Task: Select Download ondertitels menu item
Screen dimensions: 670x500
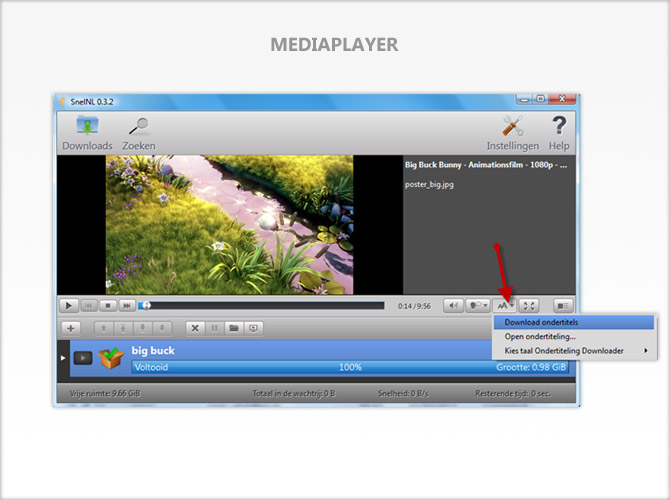Action: (x=574, y=322)
